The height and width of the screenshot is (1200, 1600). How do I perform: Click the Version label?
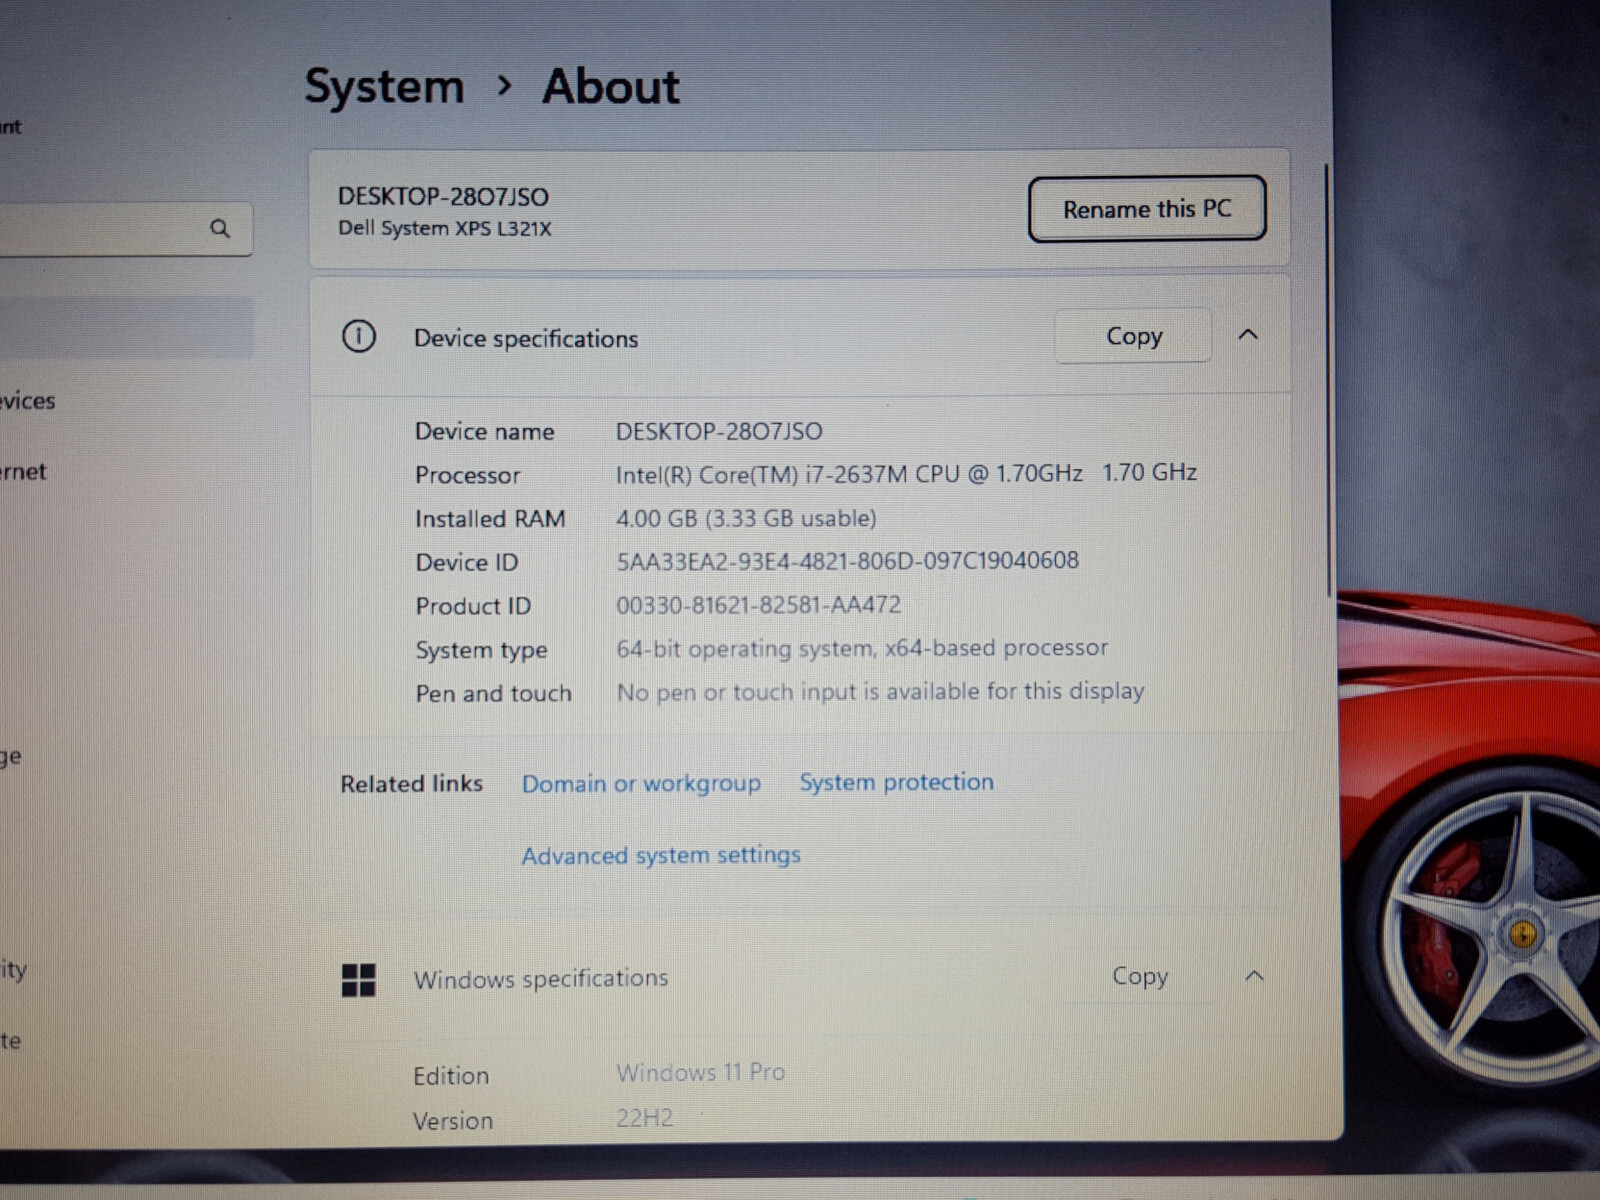point(453,1121)
